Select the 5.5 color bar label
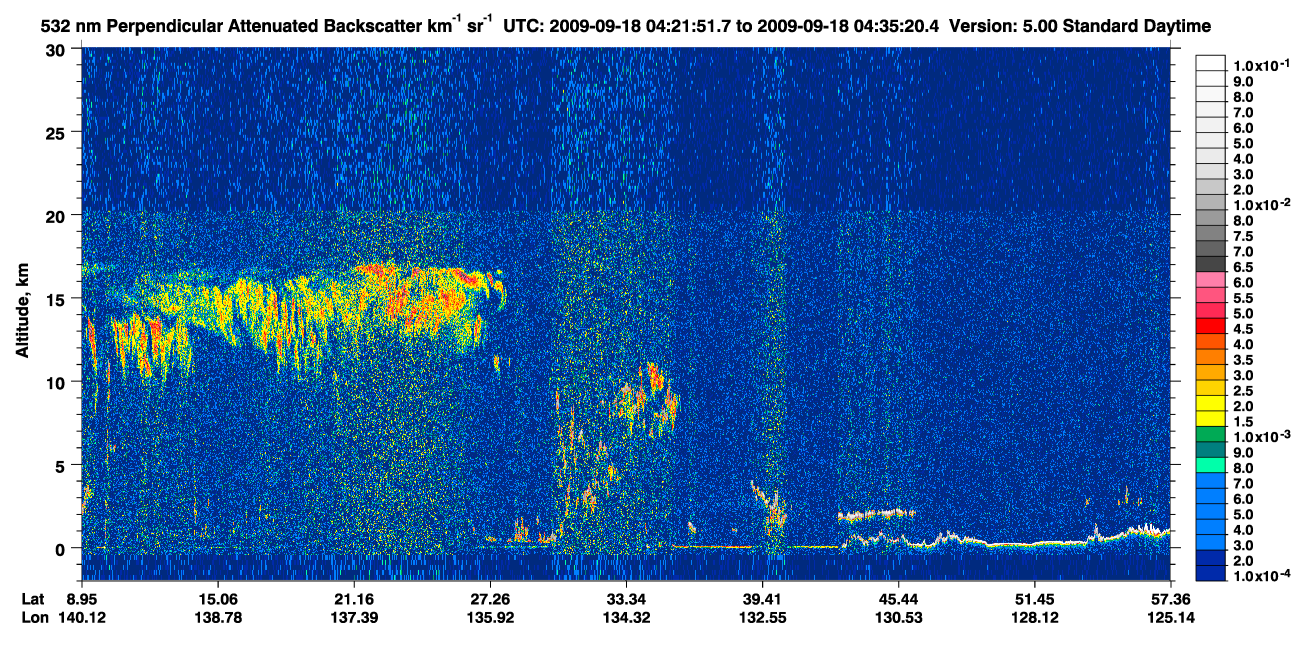 1243,298
